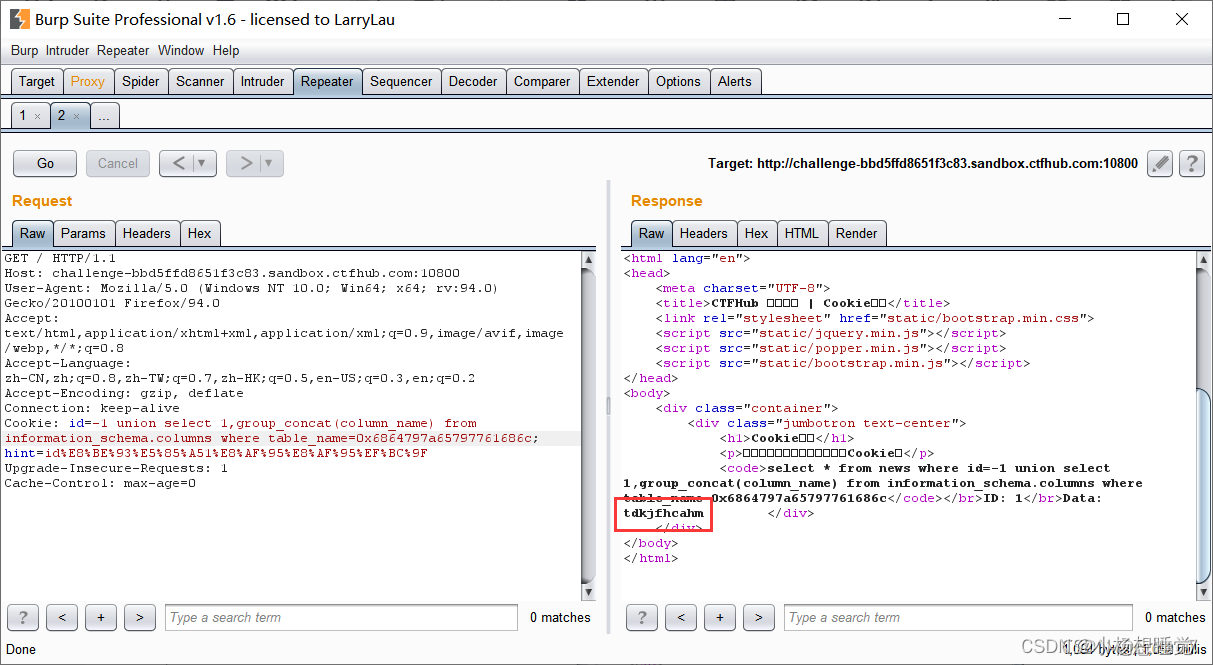Screen dimensions: 1213x665
Task: Open the Repeater menu in menu bar
Action: [124, 50]
